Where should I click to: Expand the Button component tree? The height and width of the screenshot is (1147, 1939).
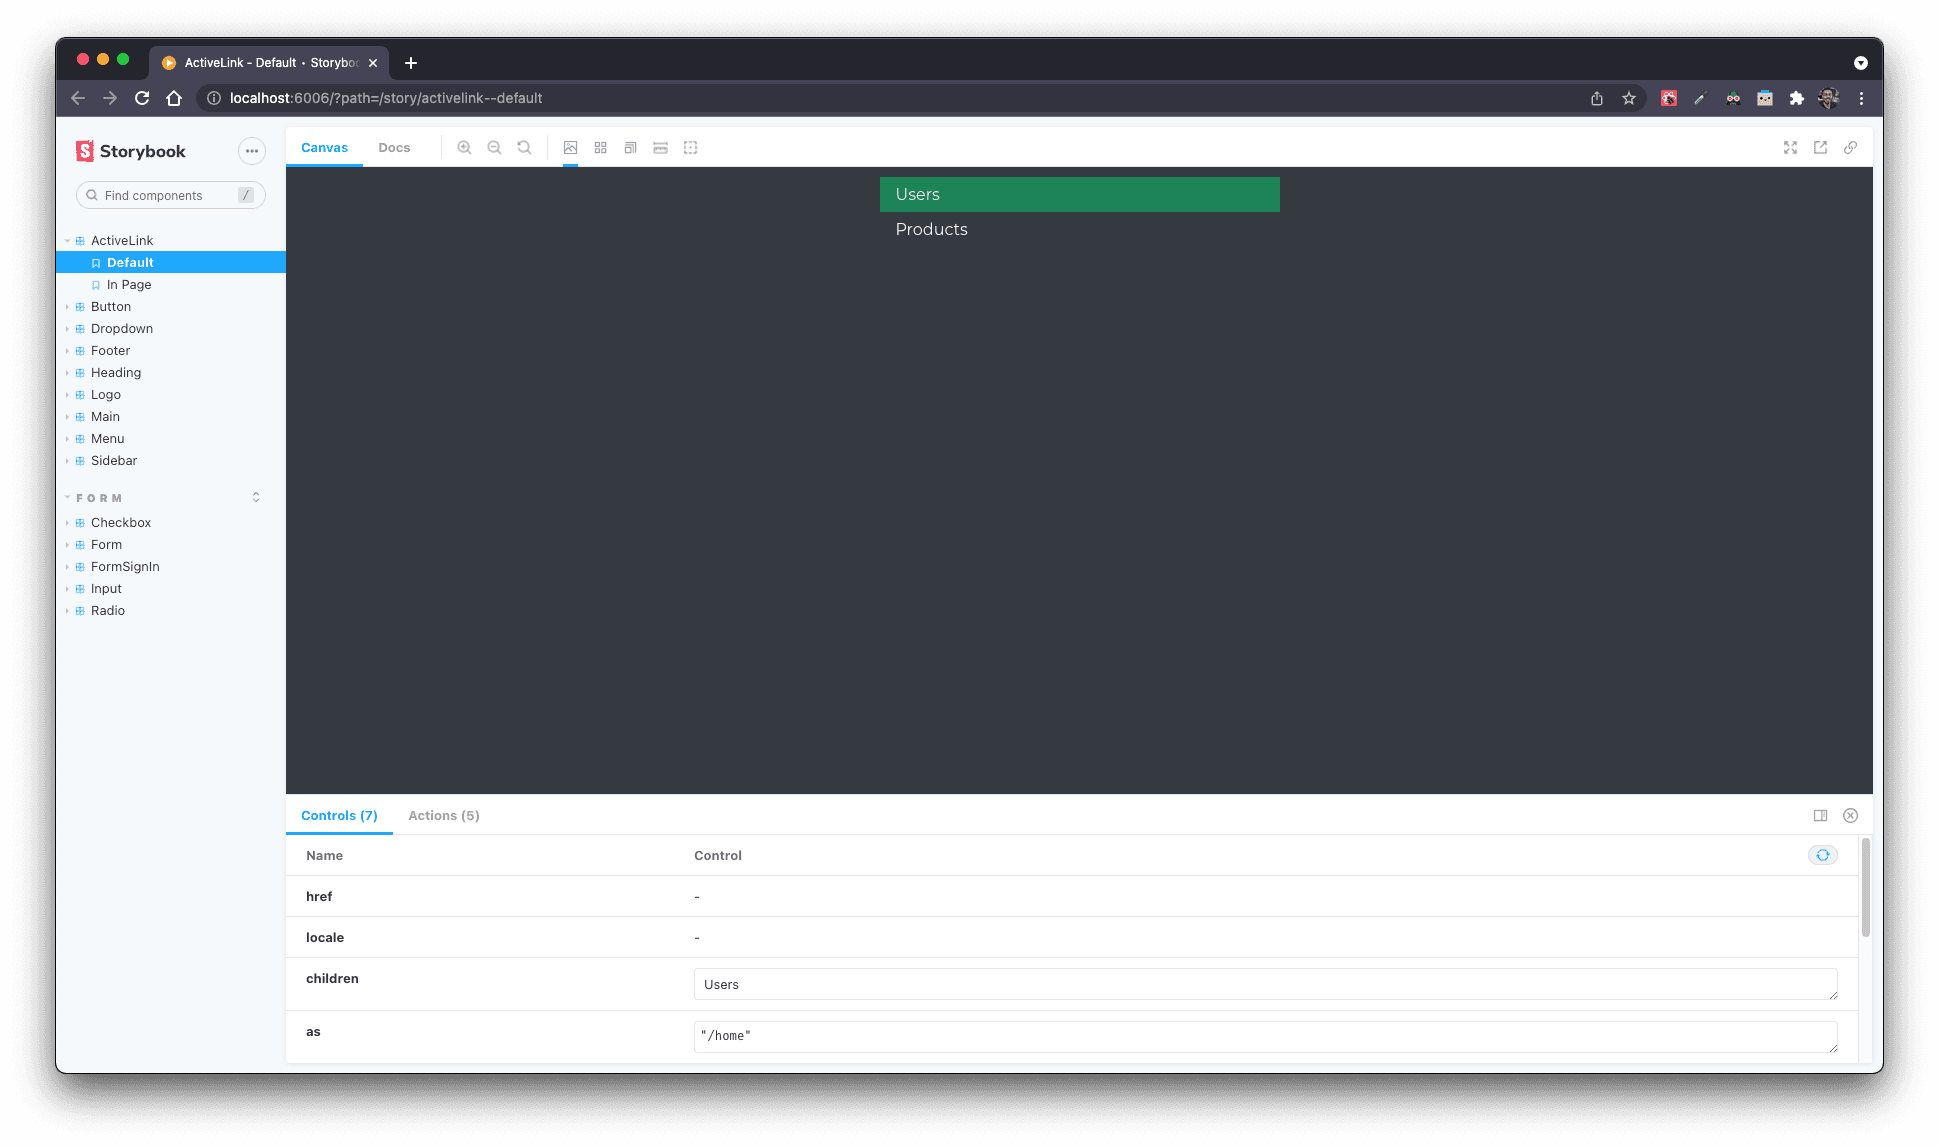click(110, 307)
